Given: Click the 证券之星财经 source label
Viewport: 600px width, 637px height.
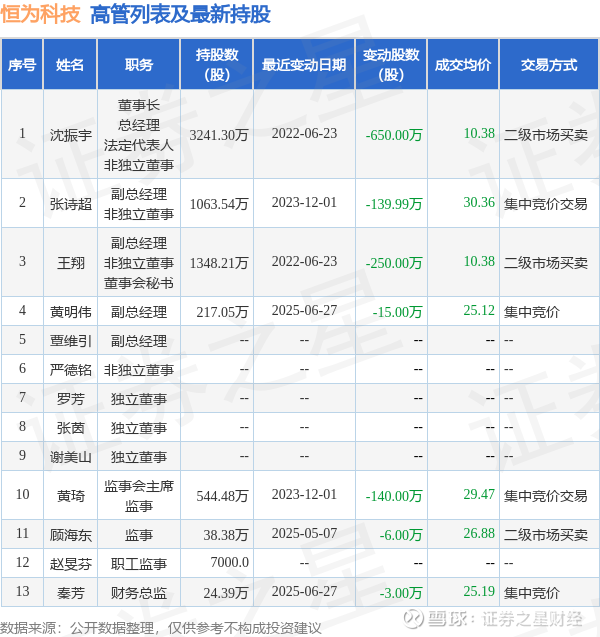Looking at the screenshot, I should [532, 619].
